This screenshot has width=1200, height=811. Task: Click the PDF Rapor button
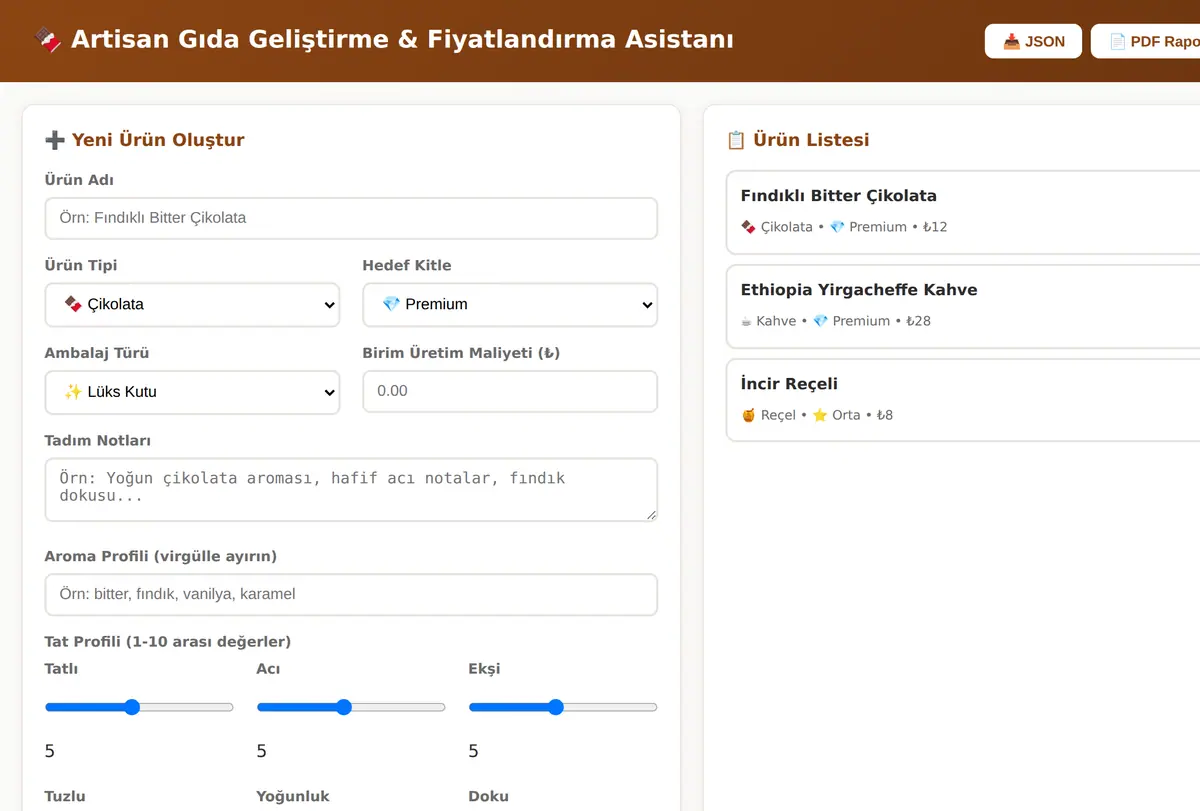click(1146, 41)
